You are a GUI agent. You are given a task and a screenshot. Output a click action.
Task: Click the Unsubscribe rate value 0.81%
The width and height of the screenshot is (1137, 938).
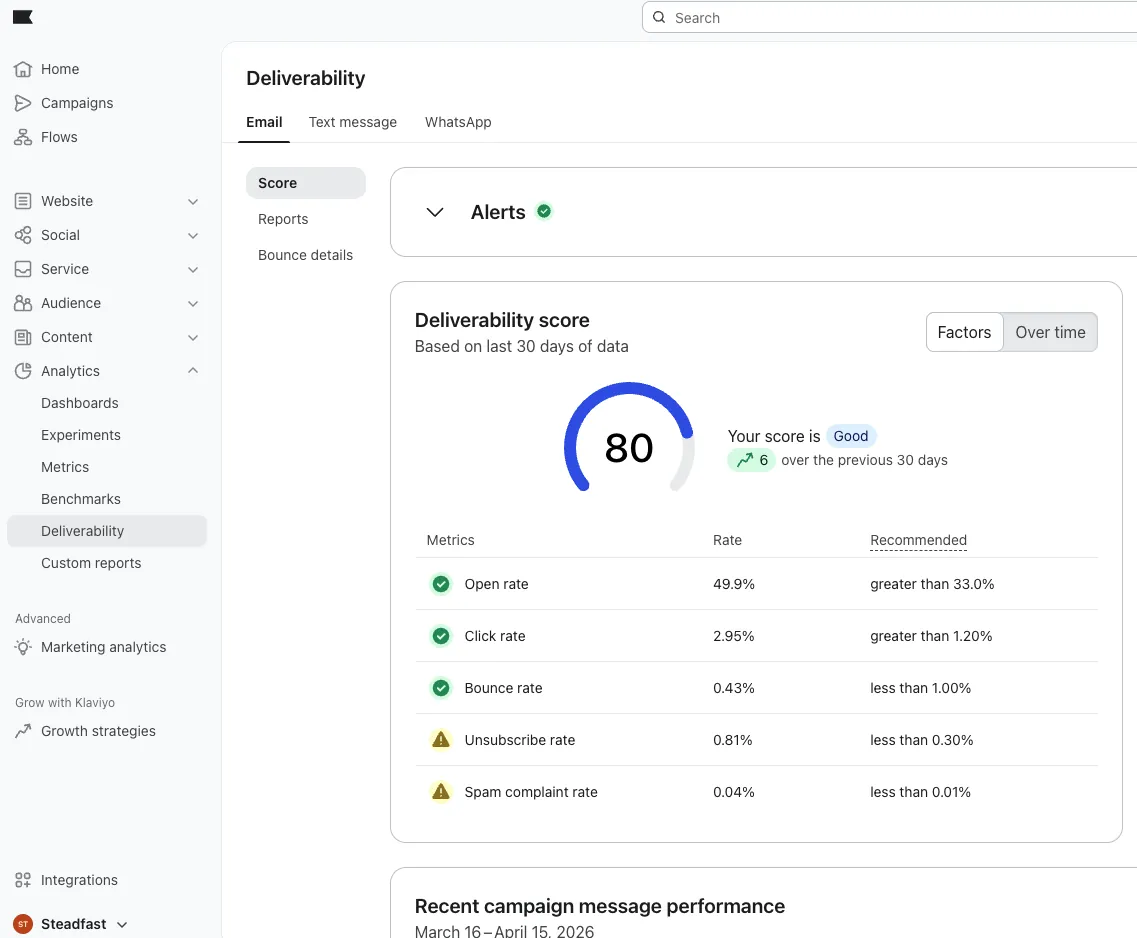click(732, 739)
